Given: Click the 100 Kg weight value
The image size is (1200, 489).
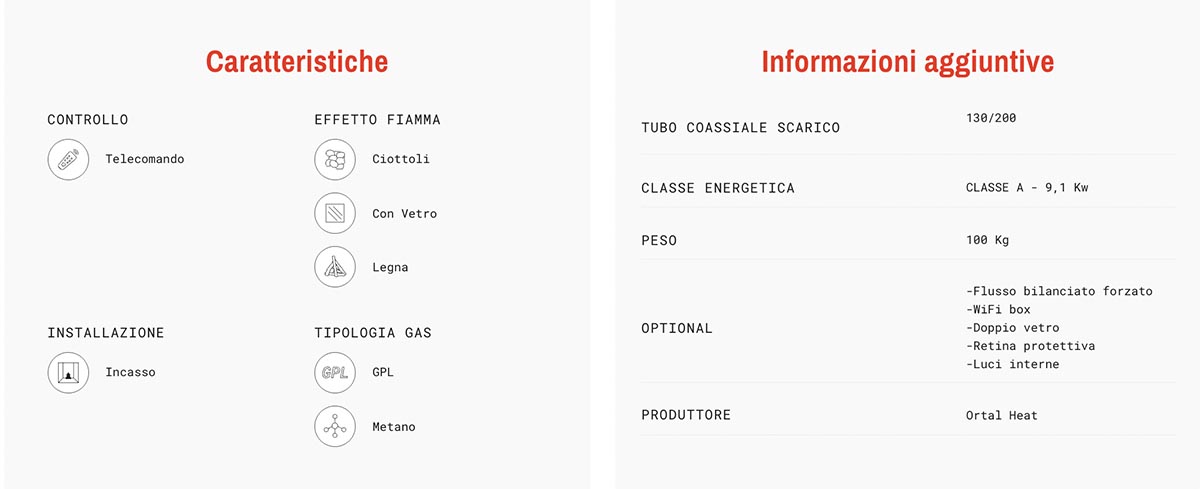Looking at the screenshot, I should click(987, 241).
